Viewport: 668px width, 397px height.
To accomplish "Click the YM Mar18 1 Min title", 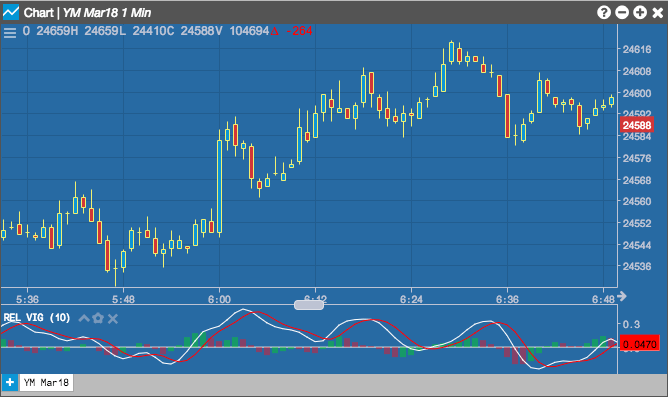I will click(107, 13).
